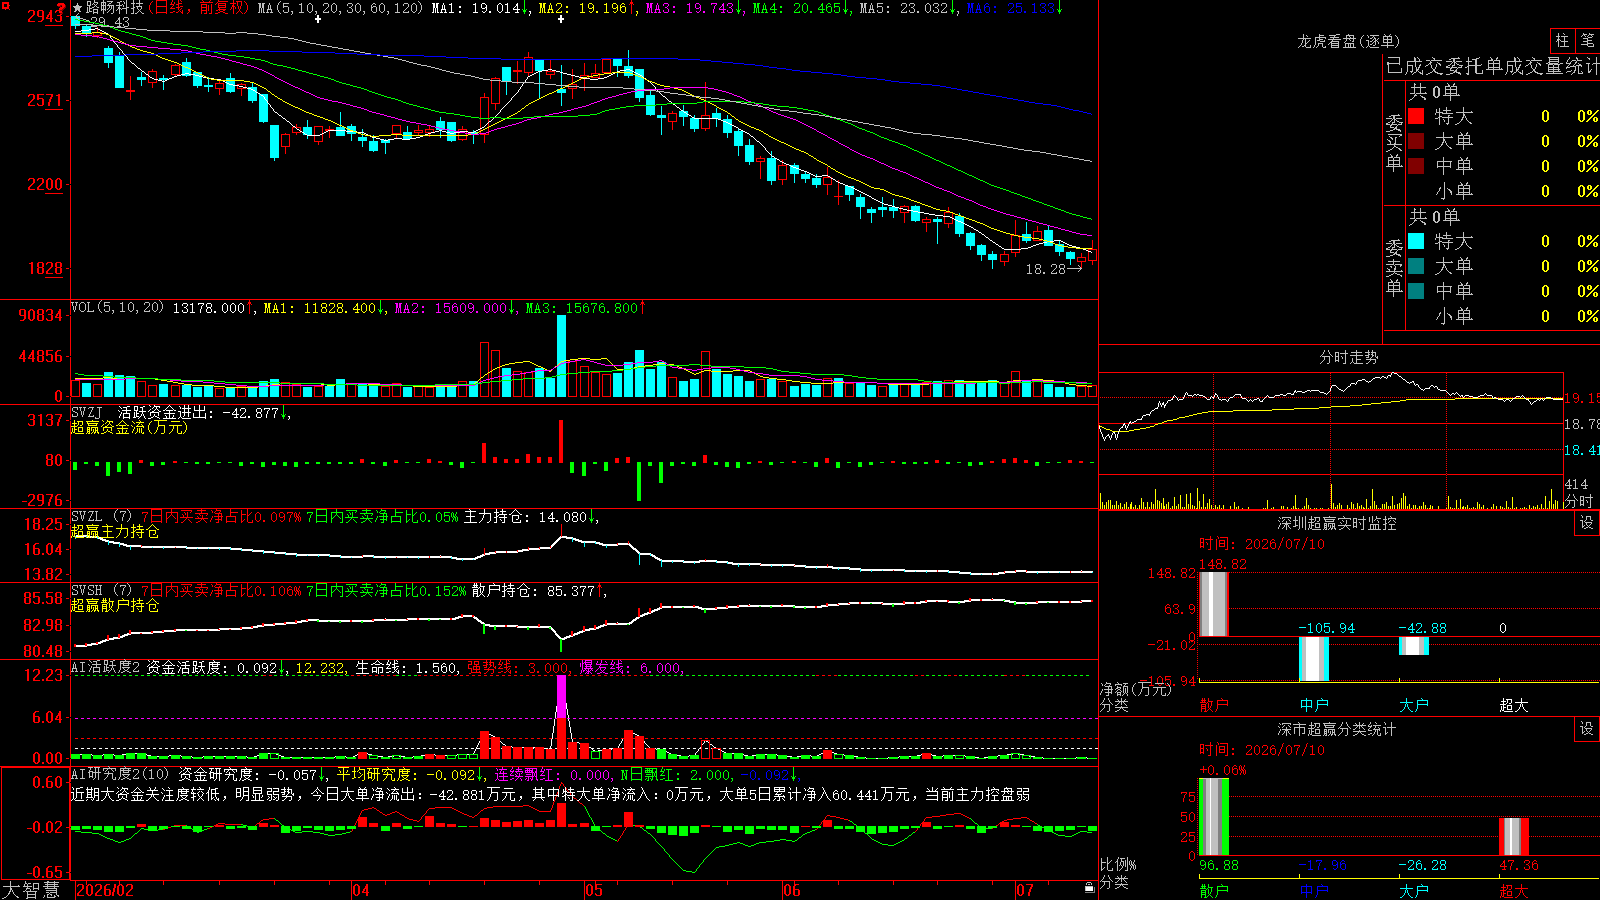Click the dark red 大单 buy-order swatch
The width and height of the screenshot is (1600, 900).
click(x=1416, y=141)
